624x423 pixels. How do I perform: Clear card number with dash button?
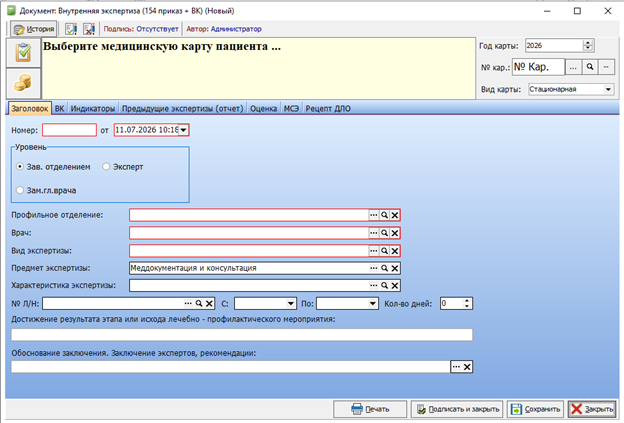coord(606,67)
